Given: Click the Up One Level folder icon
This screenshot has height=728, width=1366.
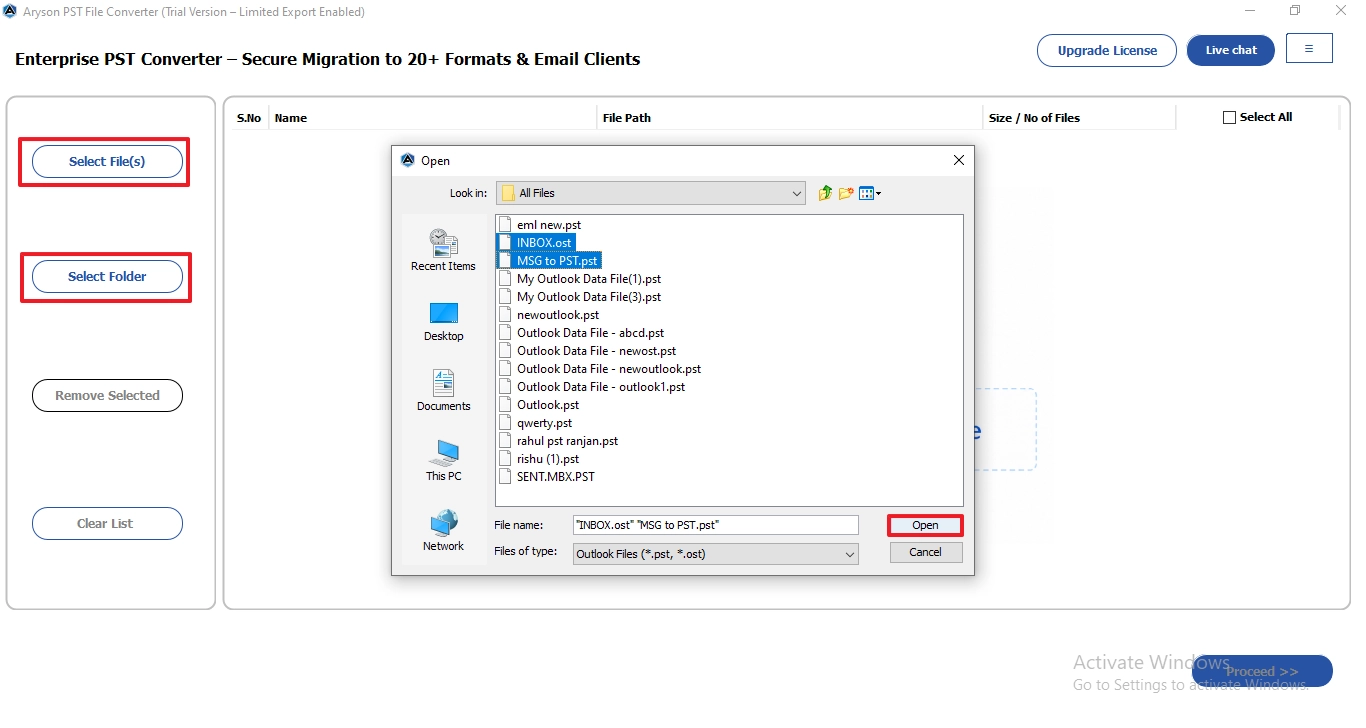Looking at the screenshot, I should pyautogui.click(x=825, y=193).
